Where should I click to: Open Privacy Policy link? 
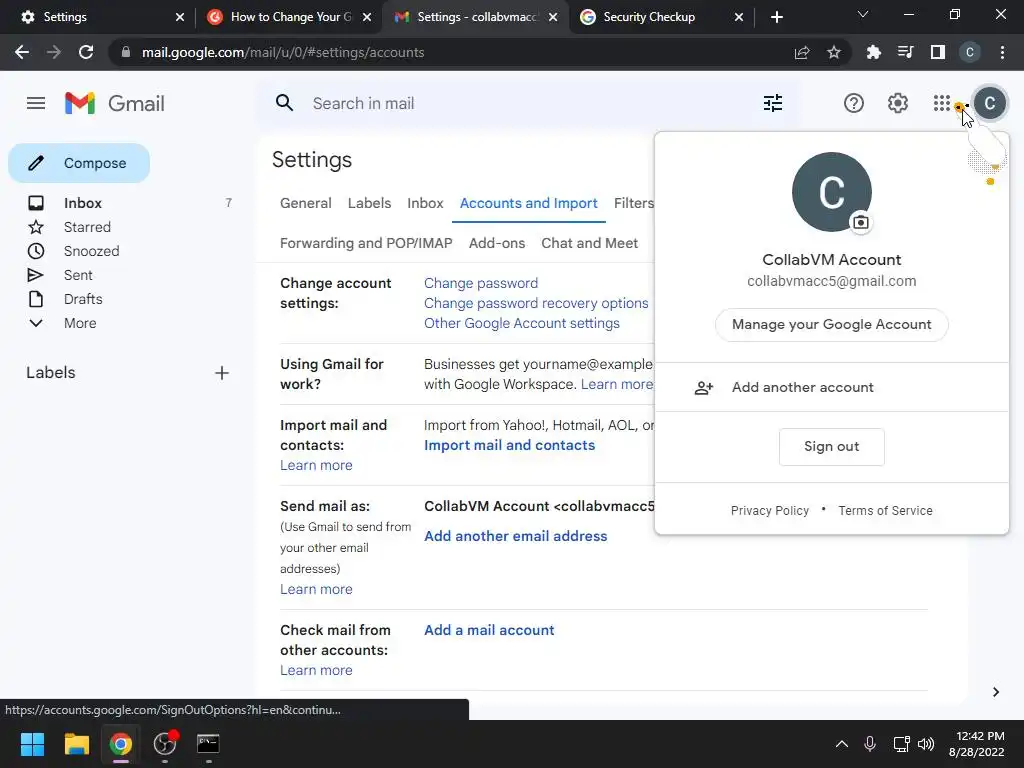tap(769, 511)
